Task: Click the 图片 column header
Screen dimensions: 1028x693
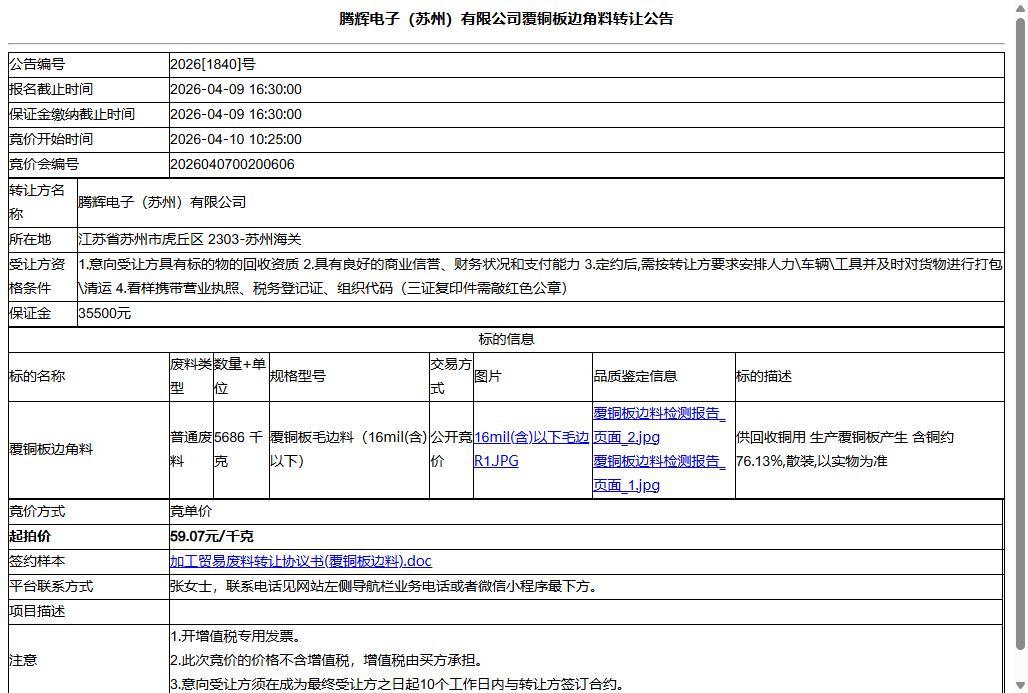Action: 533,377
